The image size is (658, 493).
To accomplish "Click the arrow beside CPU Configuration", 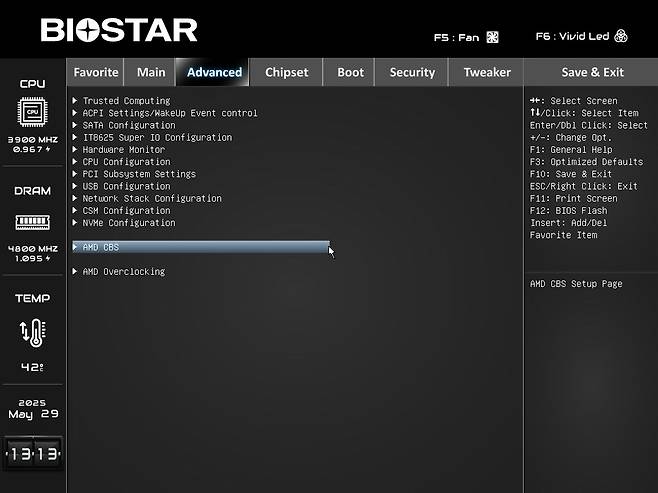I will pyautogui.click(x=75, y=161).
